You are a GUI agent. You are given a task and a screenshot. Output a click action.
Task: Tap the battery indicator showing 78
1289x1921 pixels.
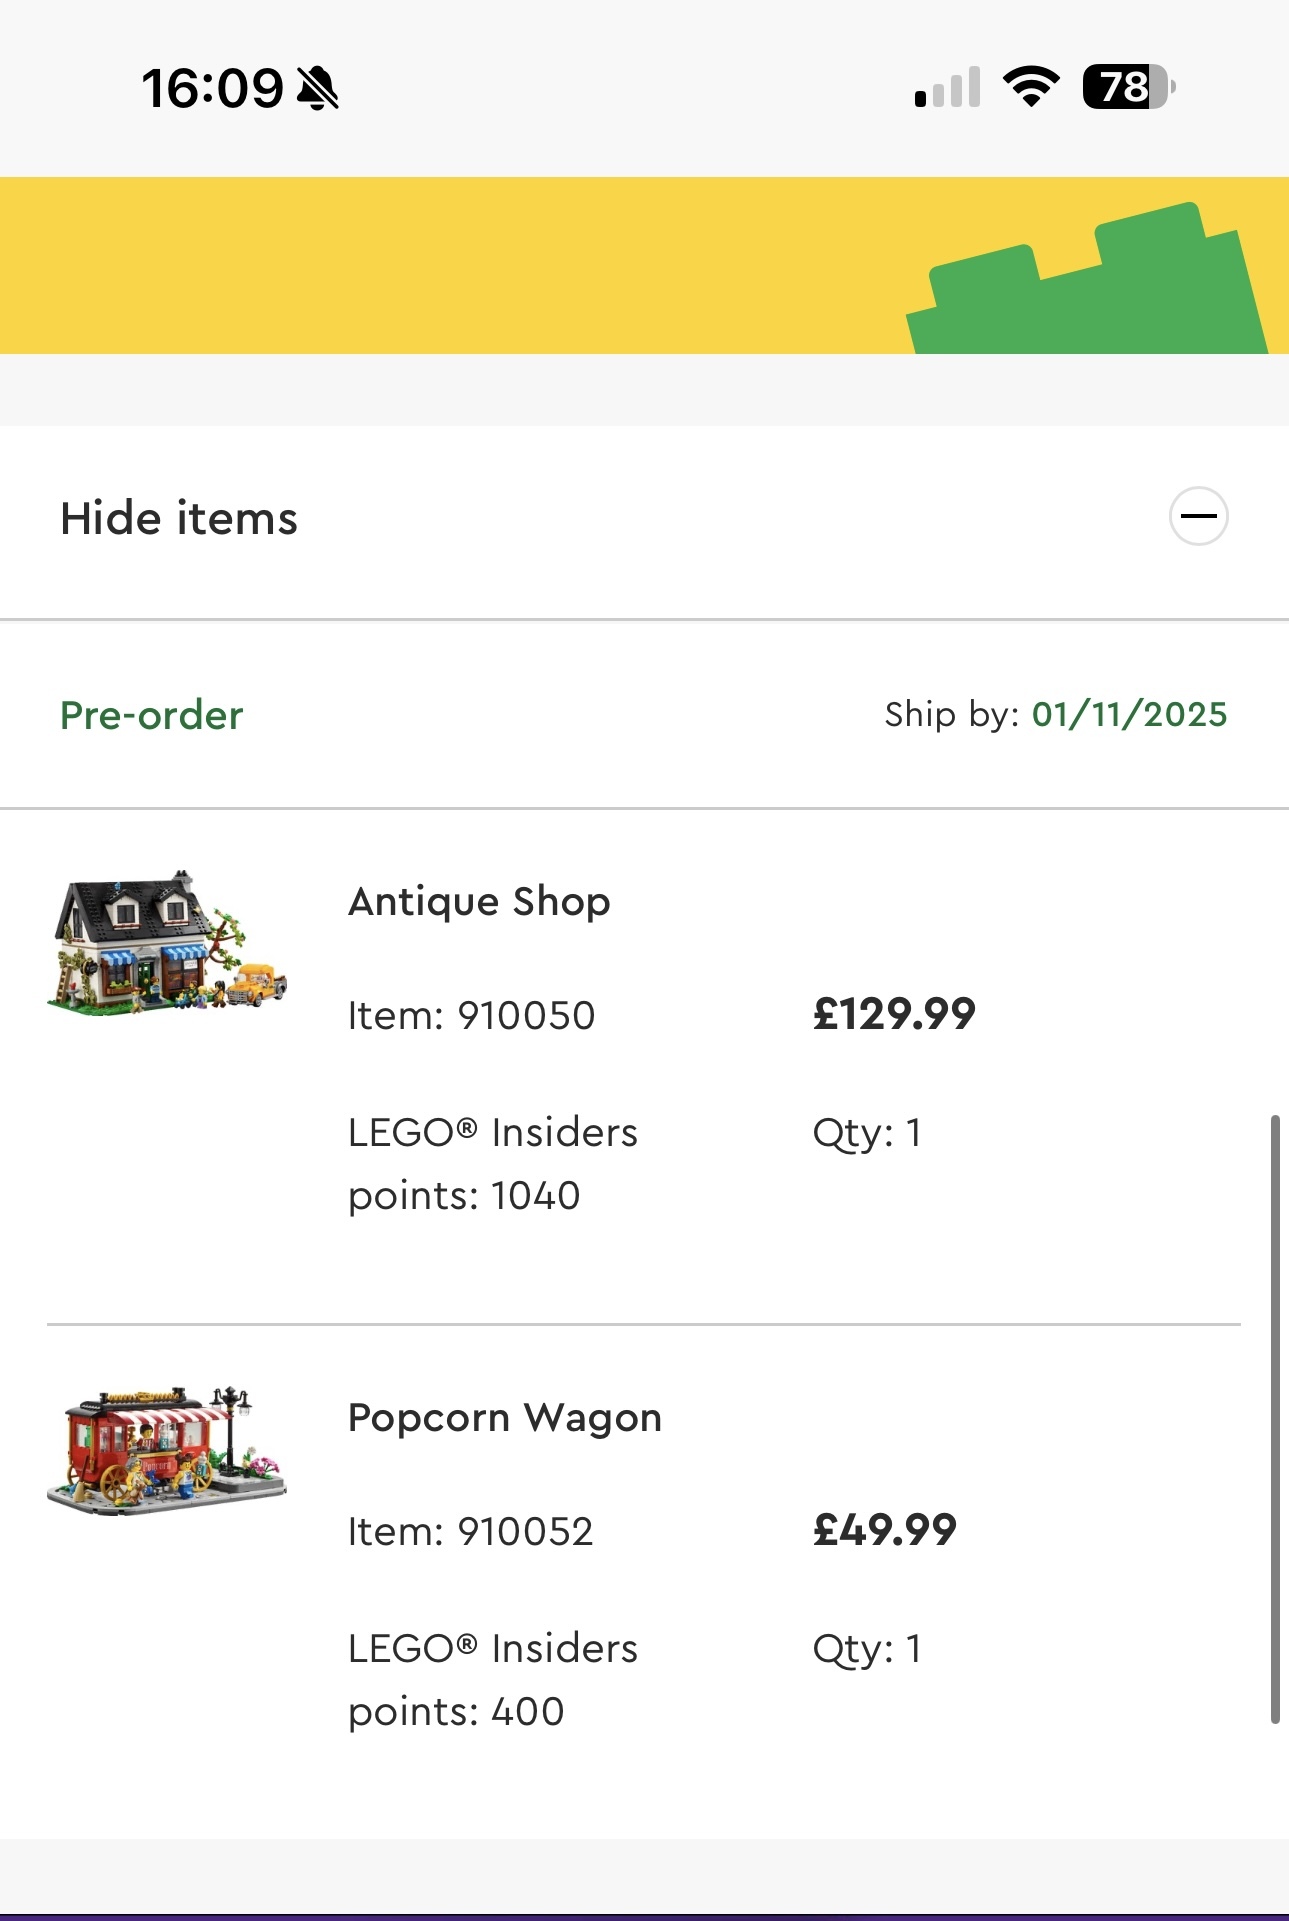click(x=1127, y=87)
